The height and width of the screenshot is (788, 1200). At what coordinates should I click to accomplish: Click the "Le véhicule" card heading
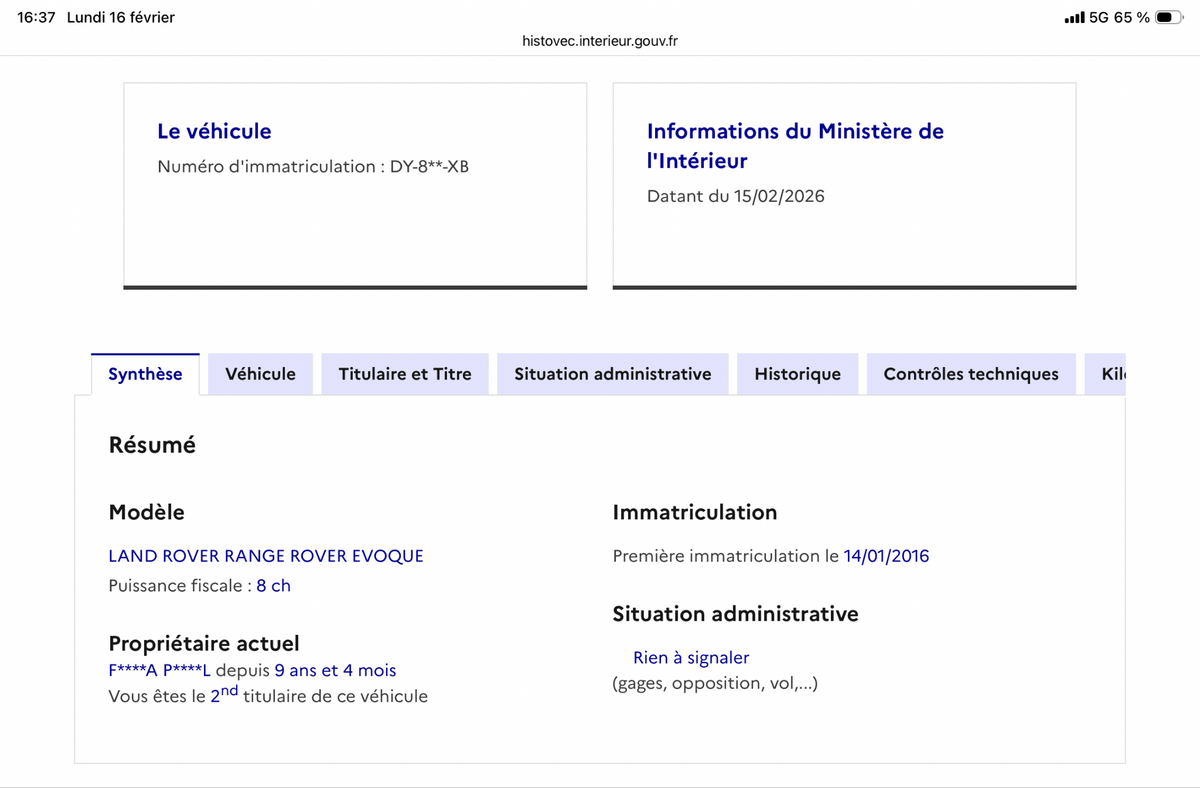[214, 131]
